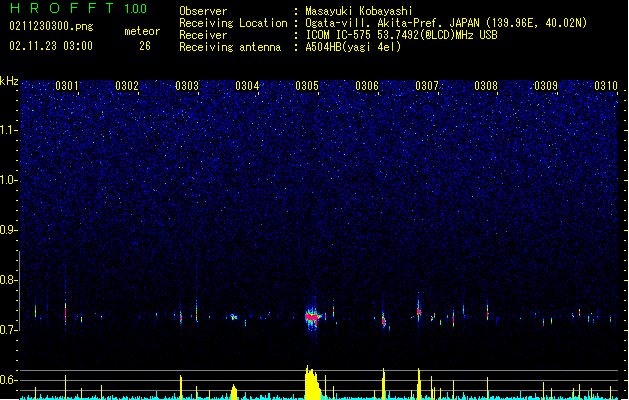Click the kHz axis unit label

(9, 81)
